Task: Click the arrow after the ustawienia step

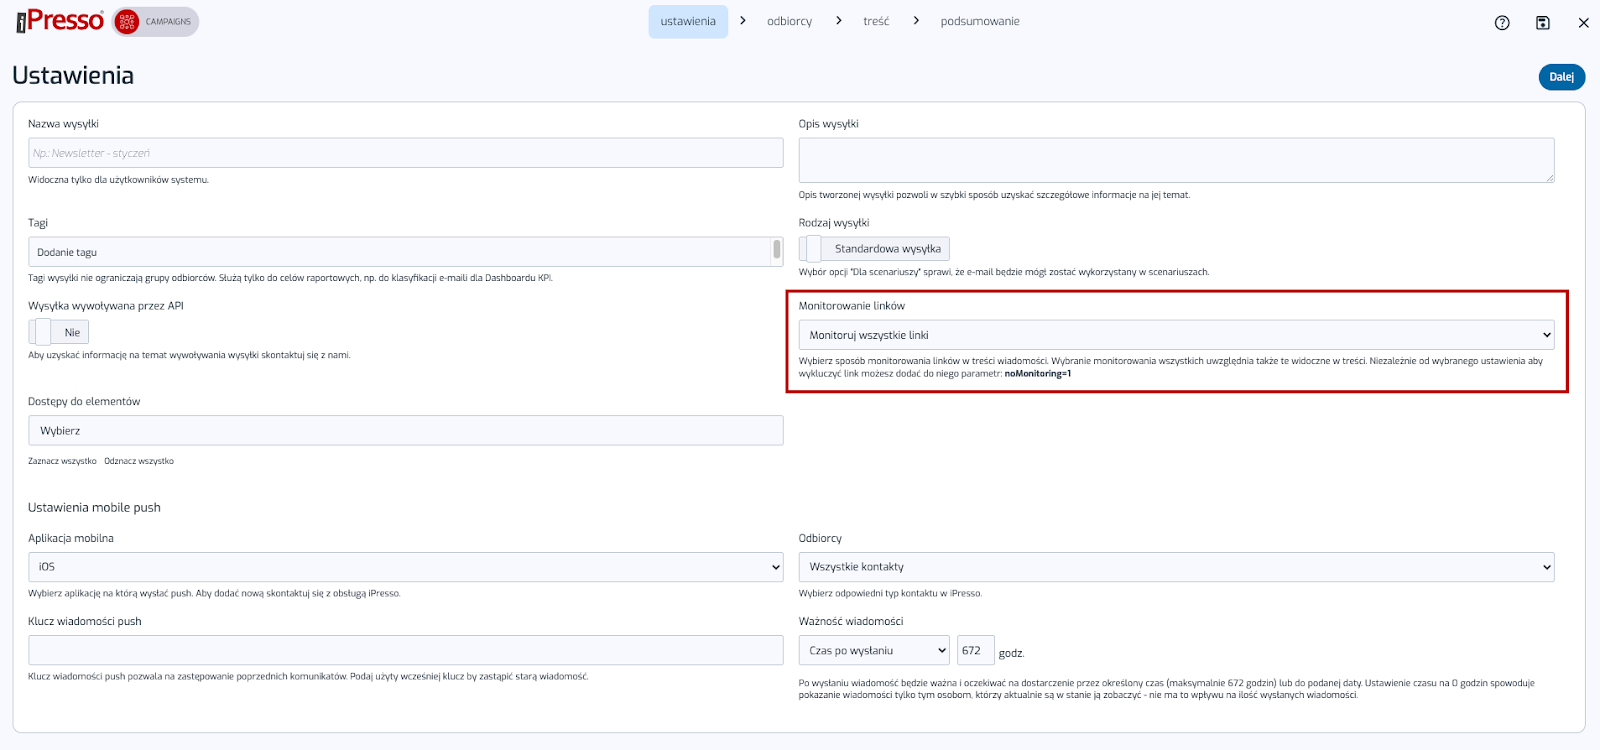Action: tap(743, 21)
